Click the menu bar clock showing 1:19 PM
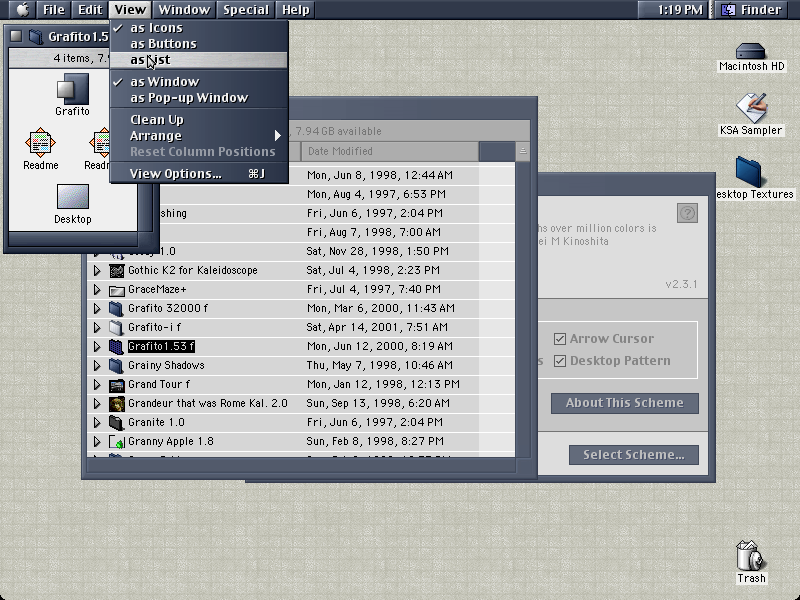The width and height of the screenshot is (800, 600). tap(680, 9)
